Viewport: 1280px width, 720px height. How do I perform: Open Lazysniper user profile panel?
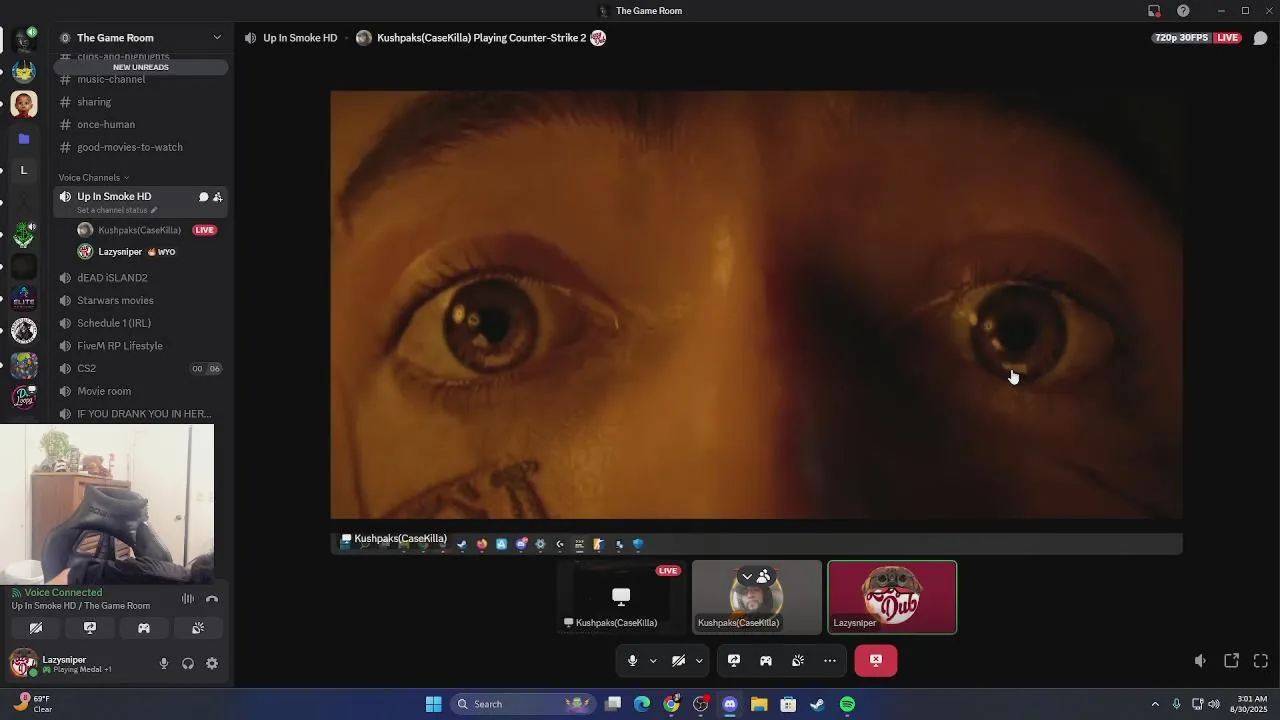pyautogui.click(x=78, y=664)
